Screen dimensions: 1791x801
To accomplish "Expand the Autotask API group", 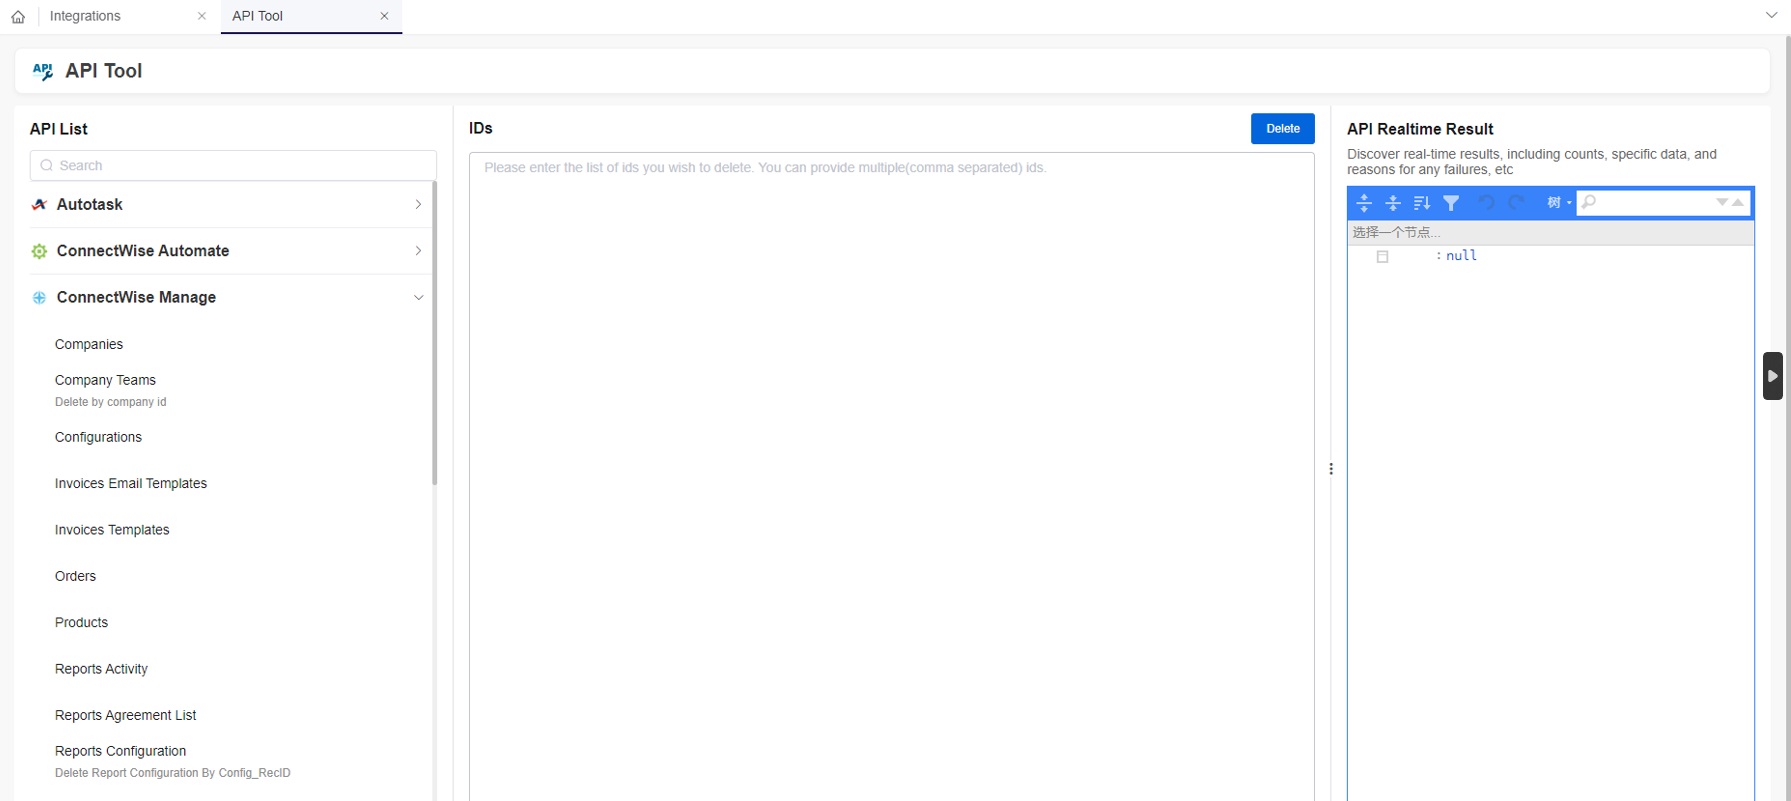I will pos(418,204).
